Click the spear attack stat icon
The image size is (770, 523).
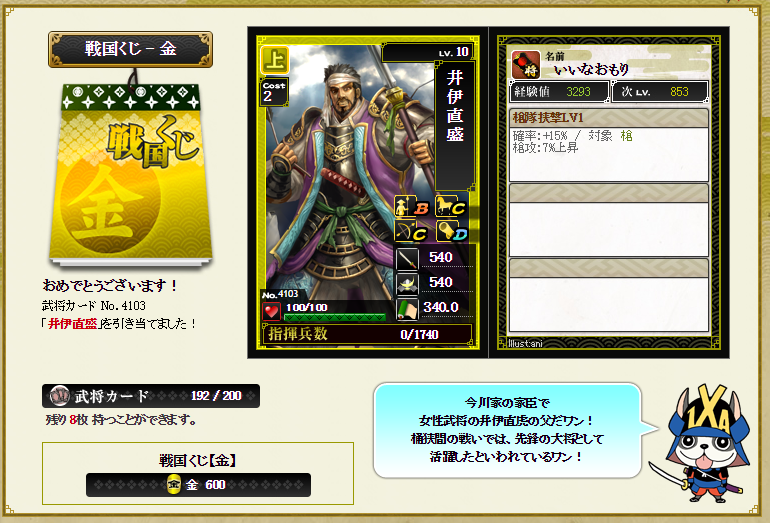pos(407,258)
